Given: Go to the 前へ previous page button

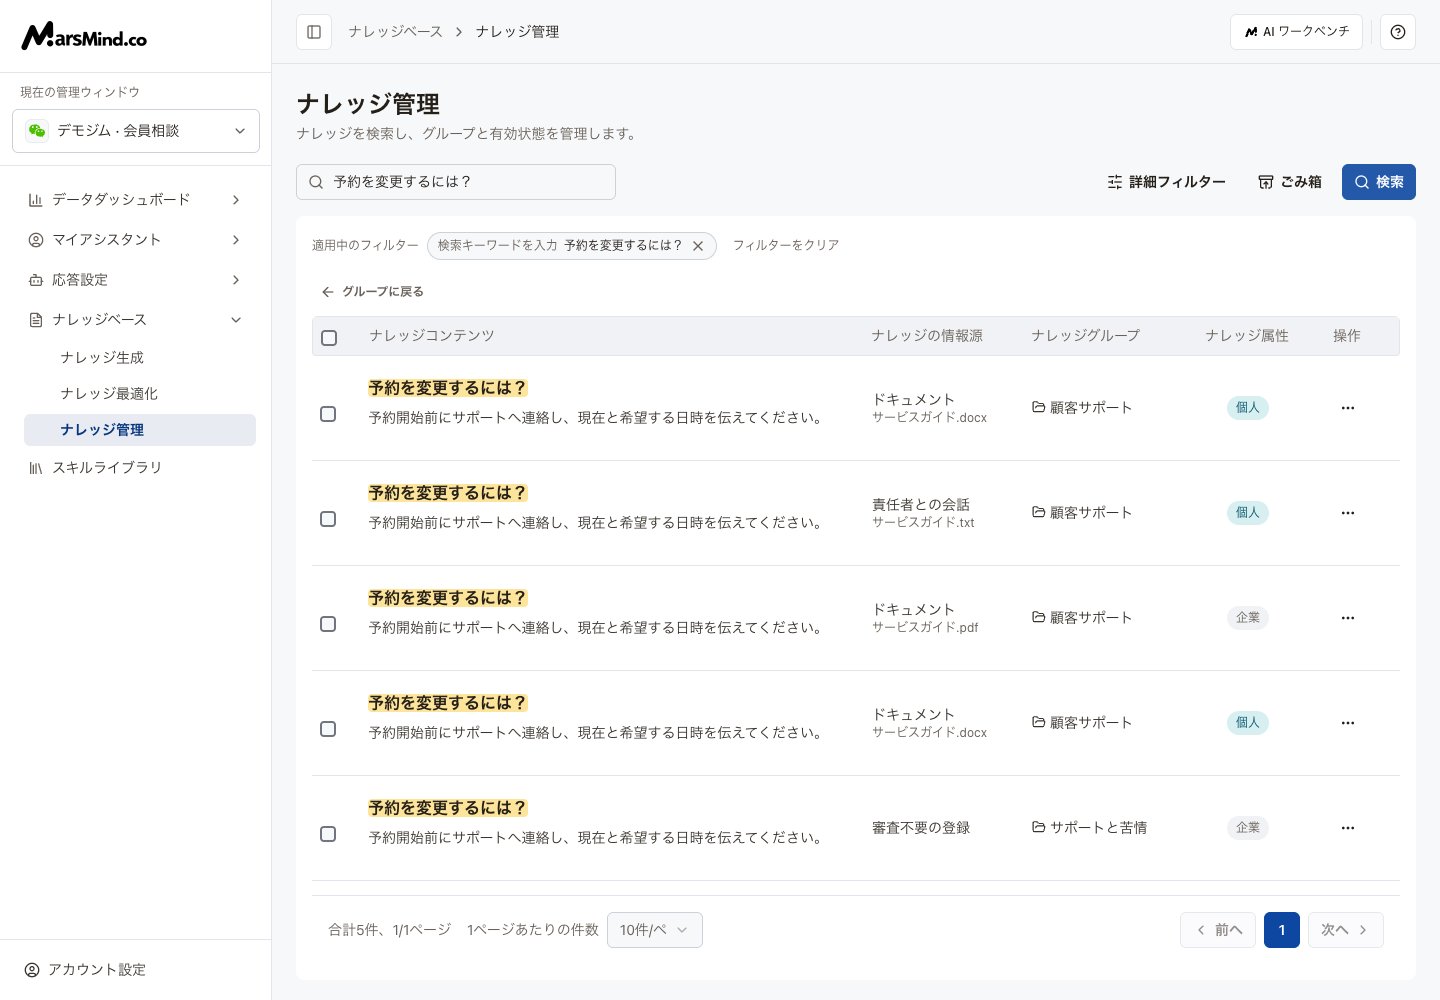Looking at the screenshot, I should 1218,930.
